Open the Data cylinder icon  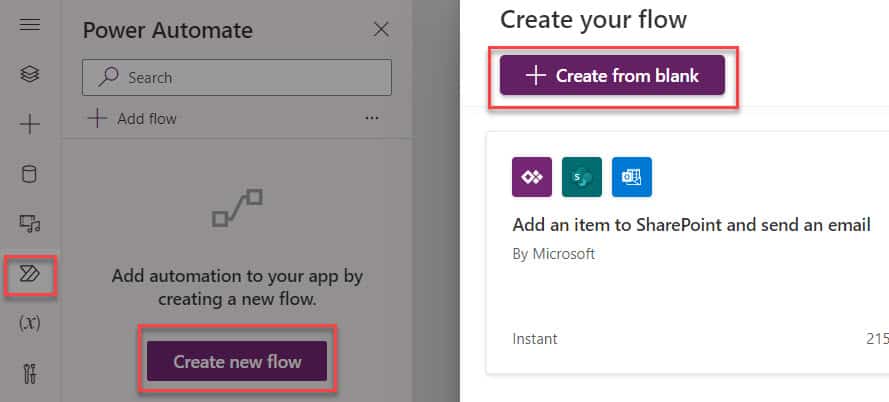click(29, 174)
